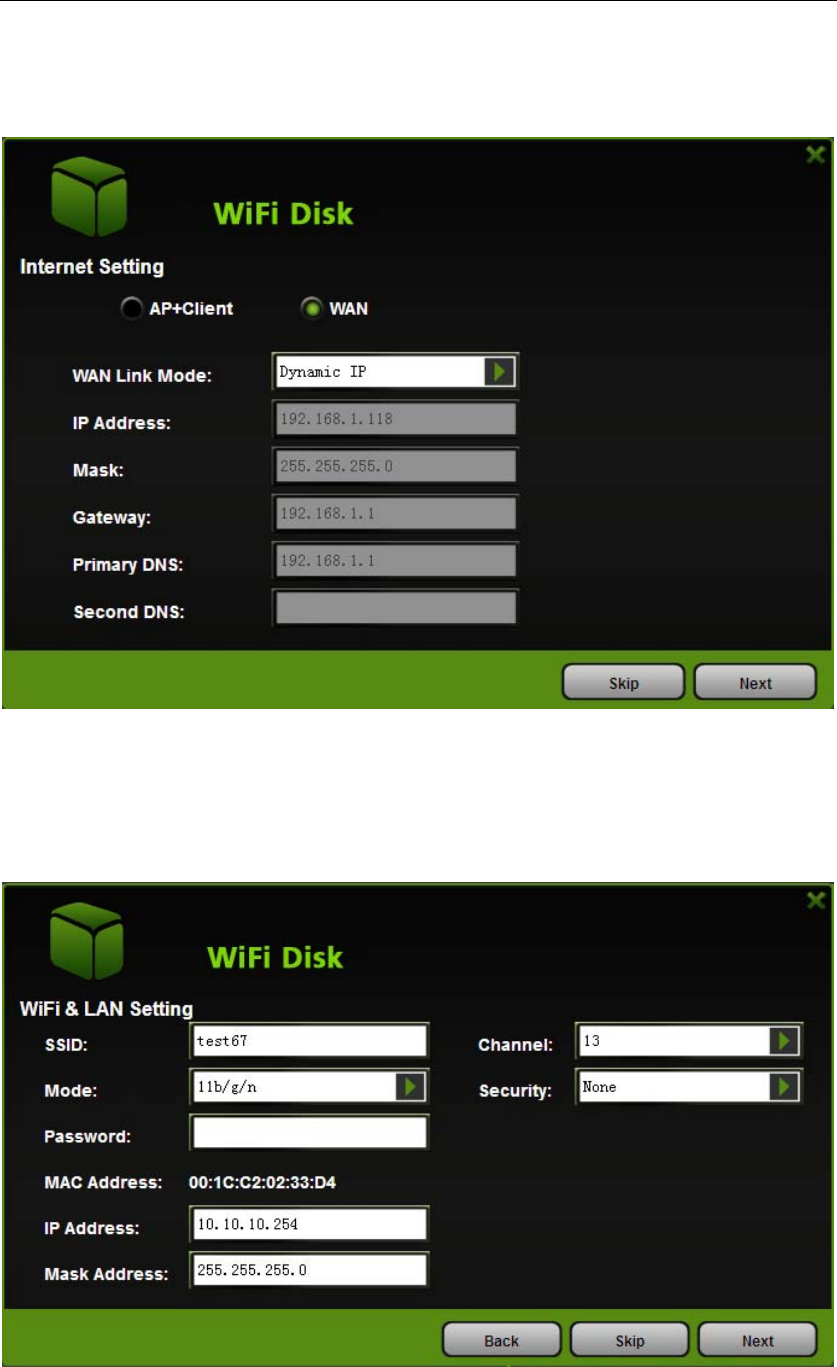Click Skip in the WiFi & LAN window
The height and width of the screenshot is (1367, 837).
[629, 1341]
